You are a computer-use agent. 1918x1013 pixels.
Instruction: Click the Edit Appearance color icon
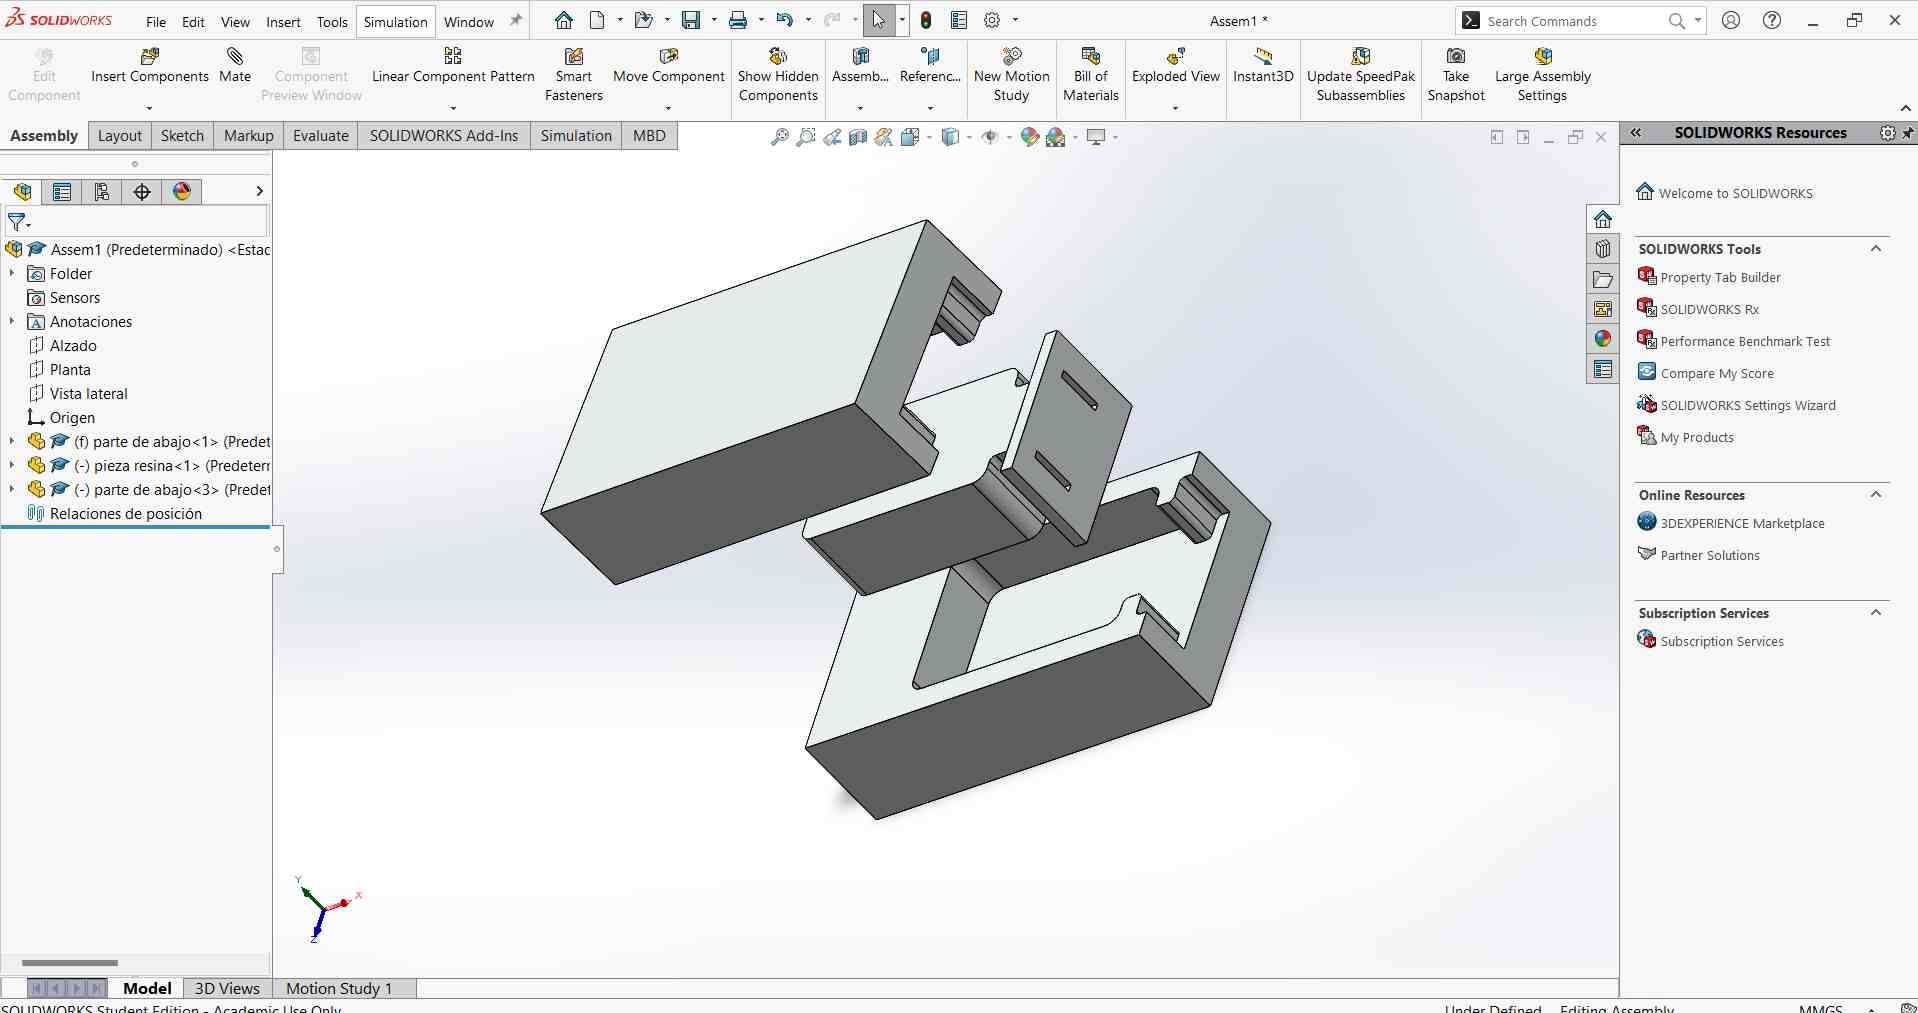click(x=1029, y=137)
